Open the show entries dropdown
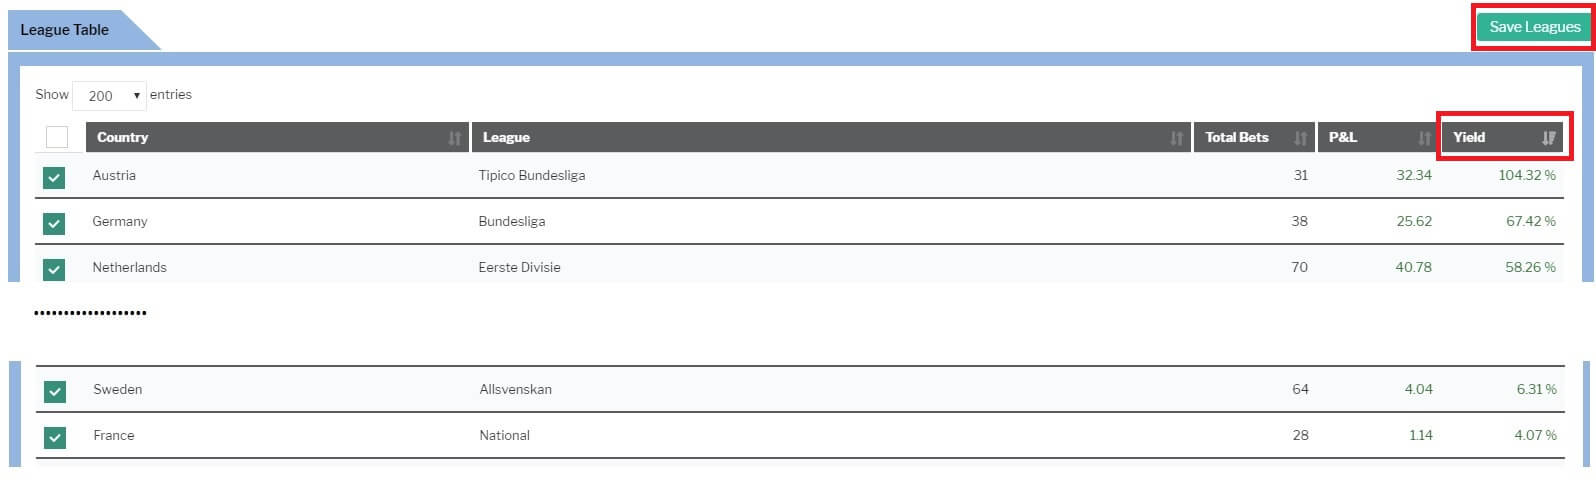This screenshot has height=482, width=1596. click(x=109, y=96)
